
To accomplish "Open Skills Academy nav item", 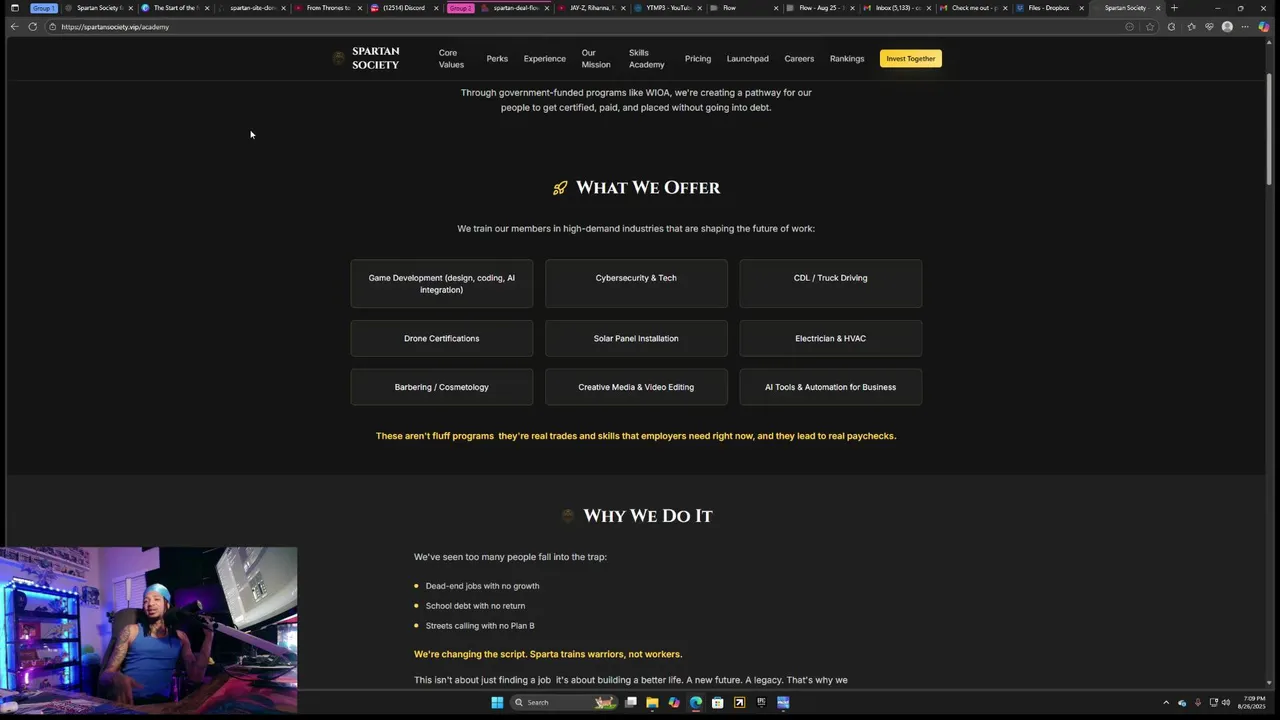I will click(x=646, y=59).
